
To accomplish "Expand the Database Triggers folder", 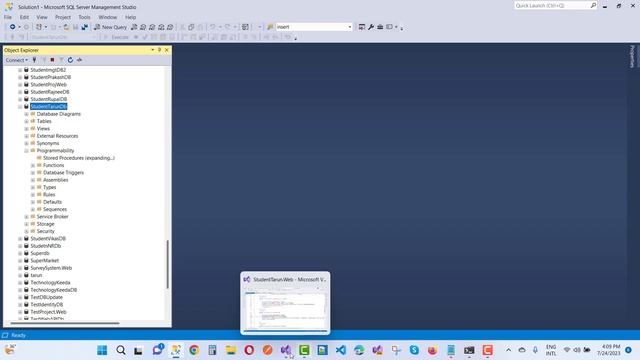I will pos(33,173).
